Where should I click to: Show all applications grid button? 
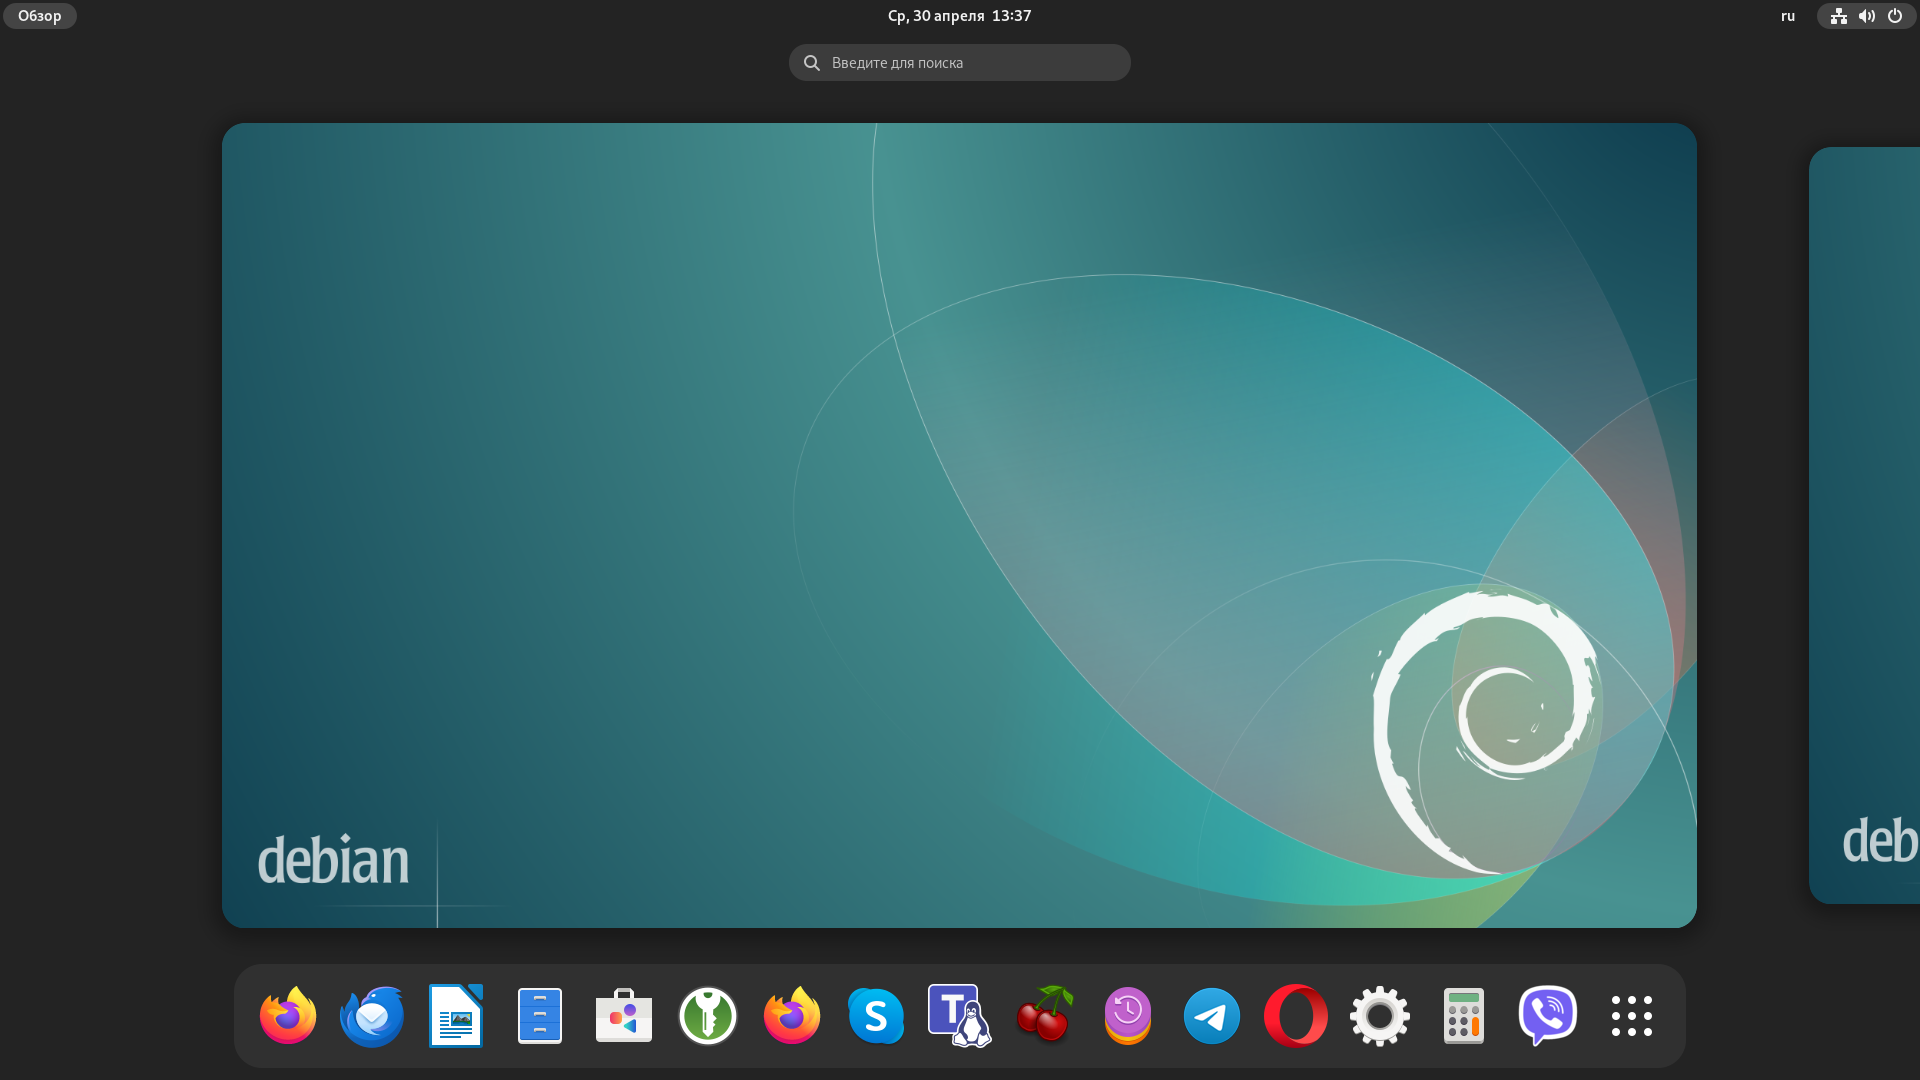[x=1632, y=1015]
